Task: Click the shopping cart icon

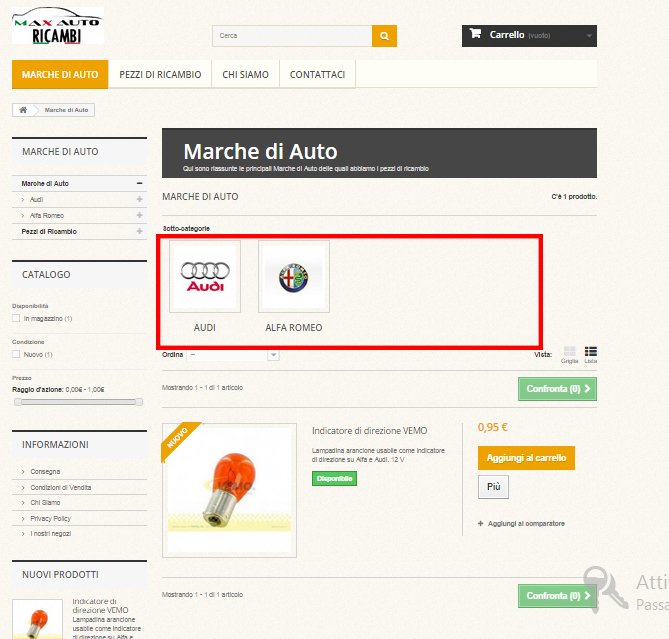Action: point(475,33)
